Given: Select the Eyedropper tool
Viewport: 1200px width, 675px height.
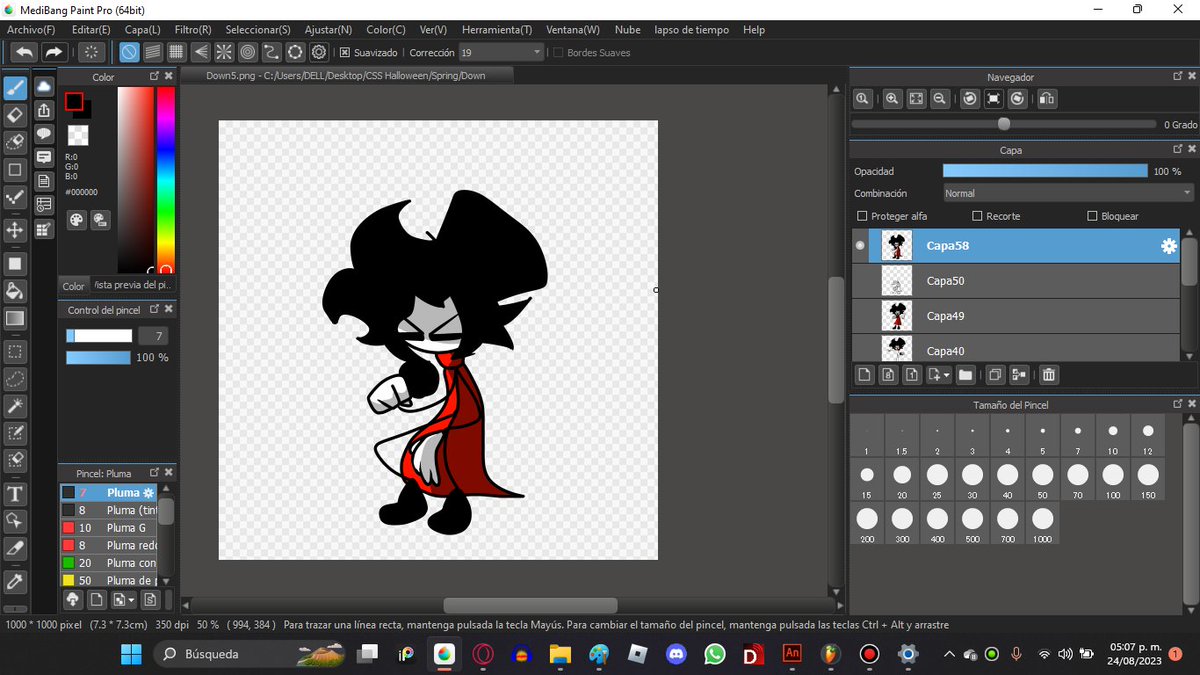Looking at the screenshot, I should pos(15,582).
